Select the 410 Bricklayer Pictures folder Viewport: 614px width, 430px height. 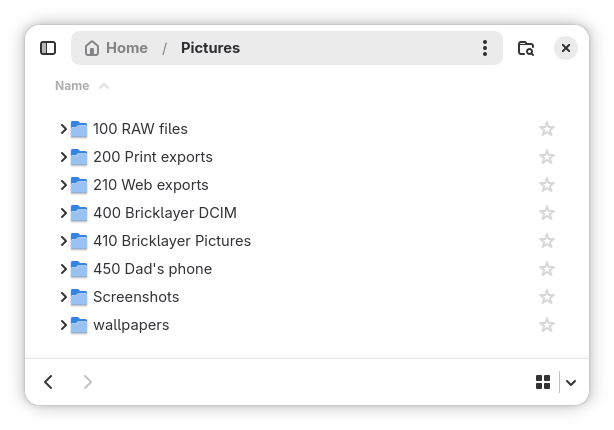172,241
